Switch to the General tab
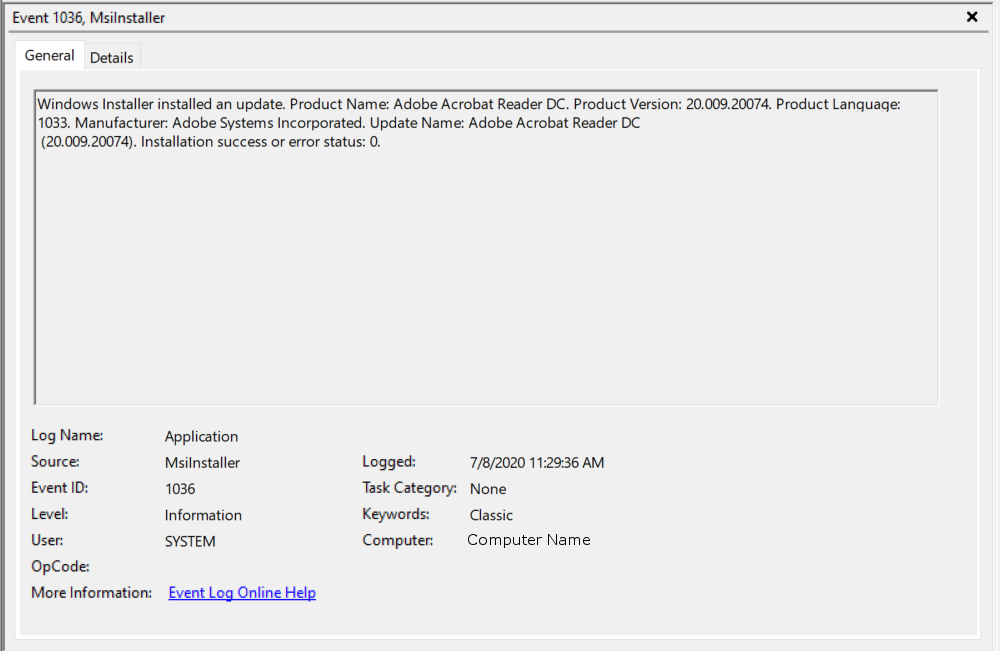 [50, 56]
